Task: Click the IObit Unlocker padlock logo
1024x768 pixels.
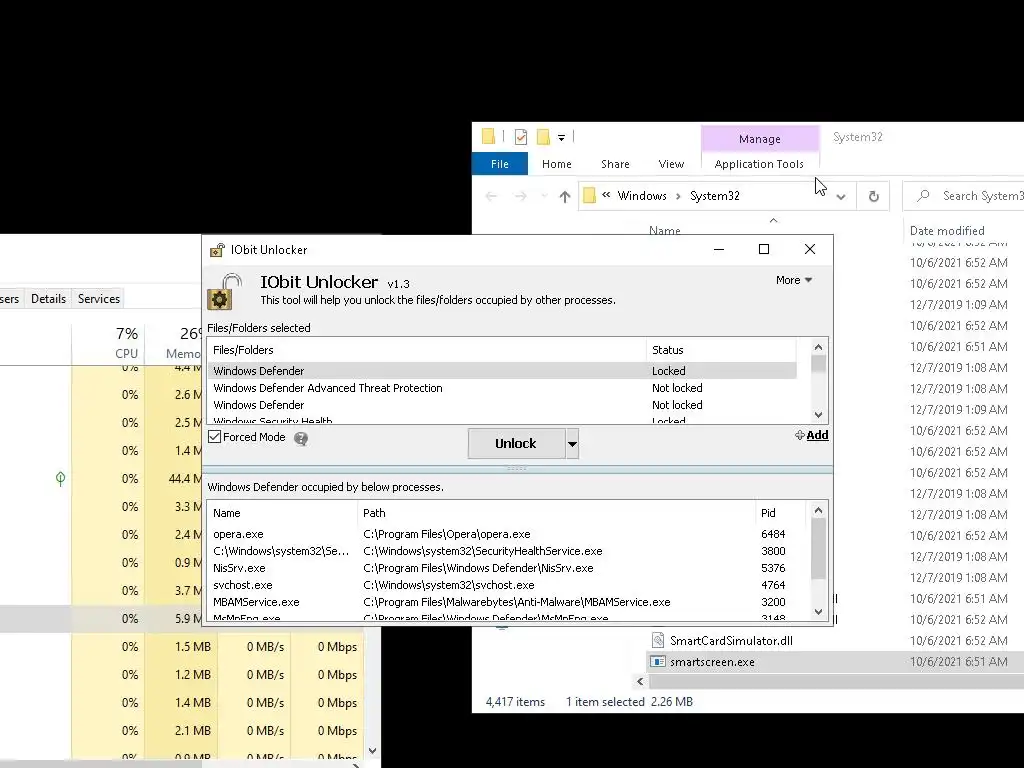Action: [224, 291]
